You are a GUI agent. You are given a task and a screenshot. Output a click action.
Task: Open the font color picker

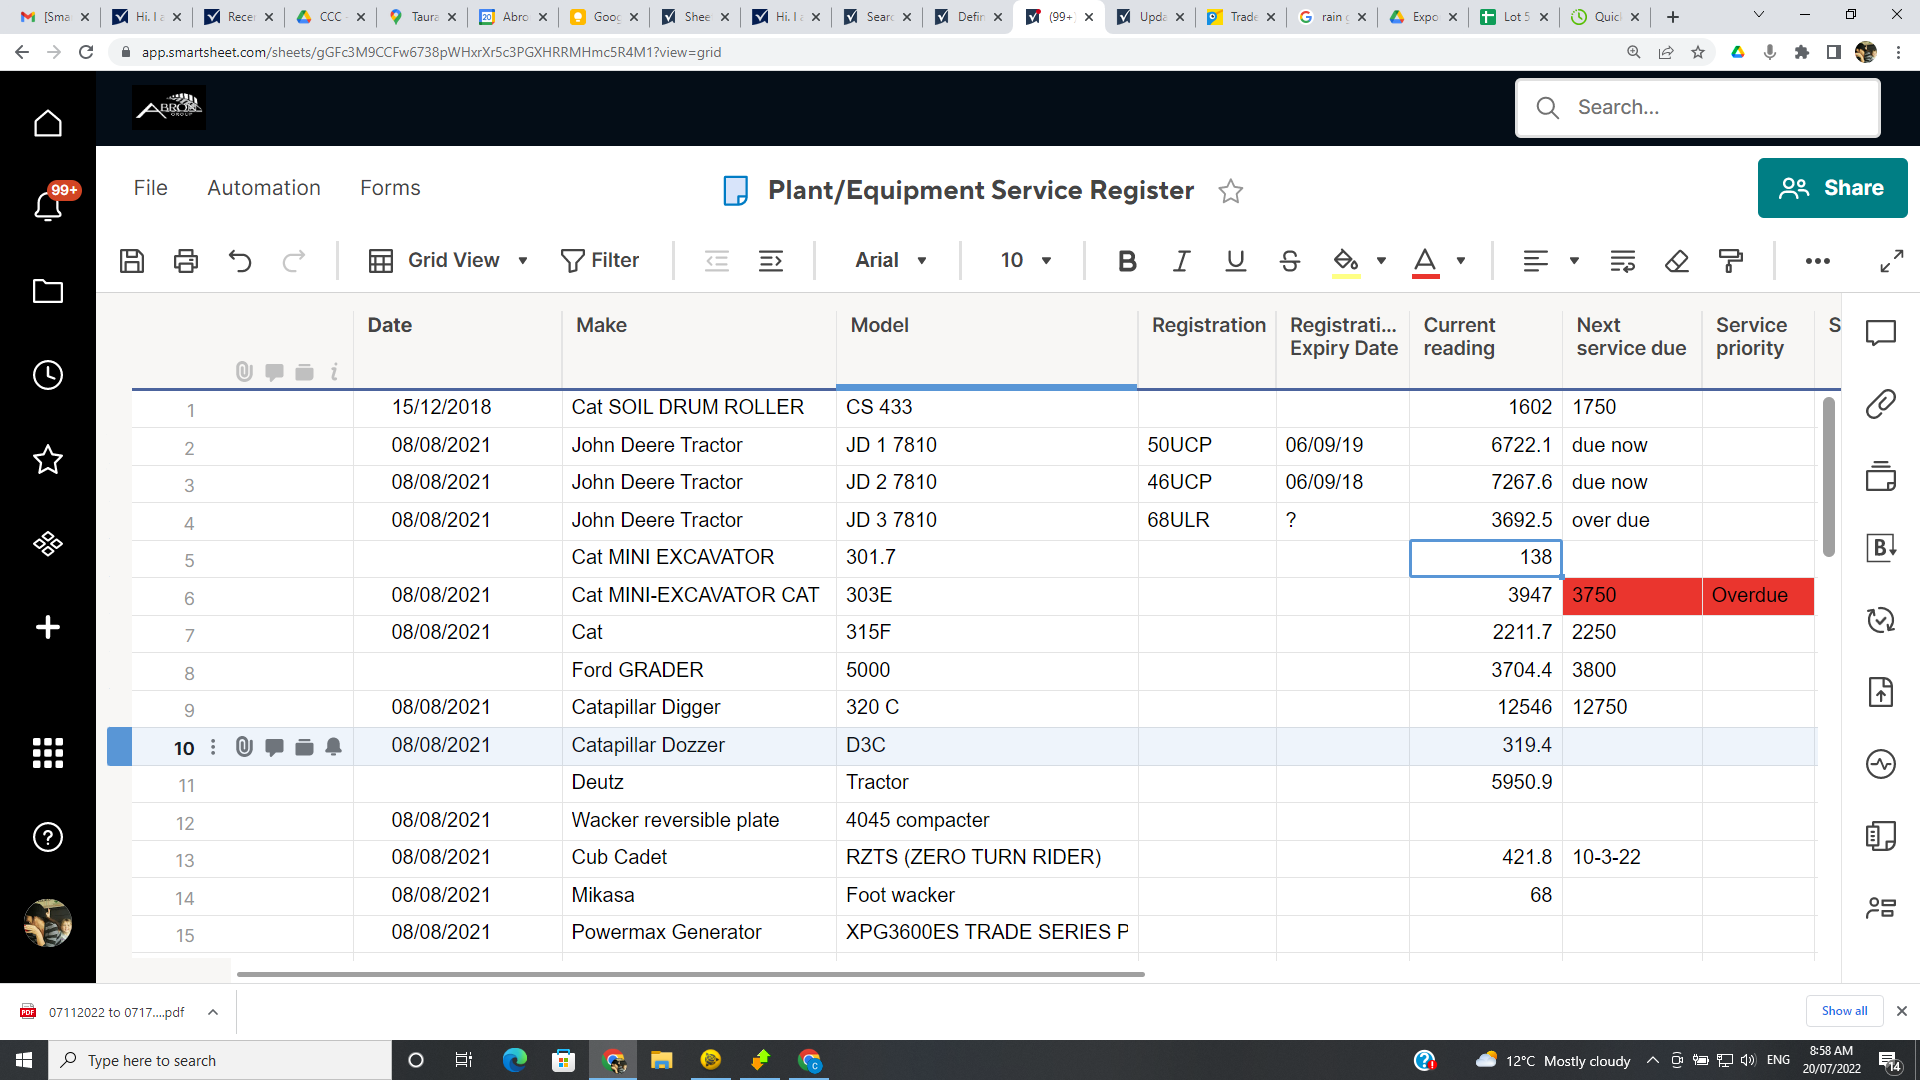point(1427,261)
